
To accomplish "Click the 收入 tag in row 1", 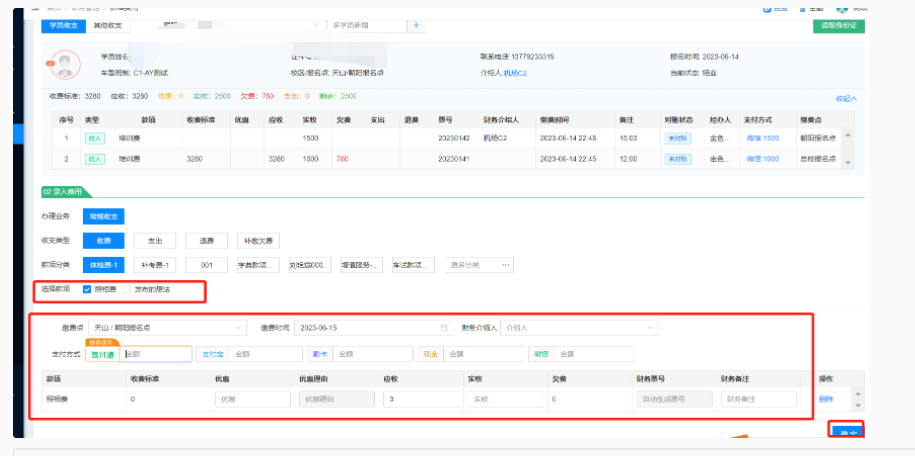I will point(95,138).
